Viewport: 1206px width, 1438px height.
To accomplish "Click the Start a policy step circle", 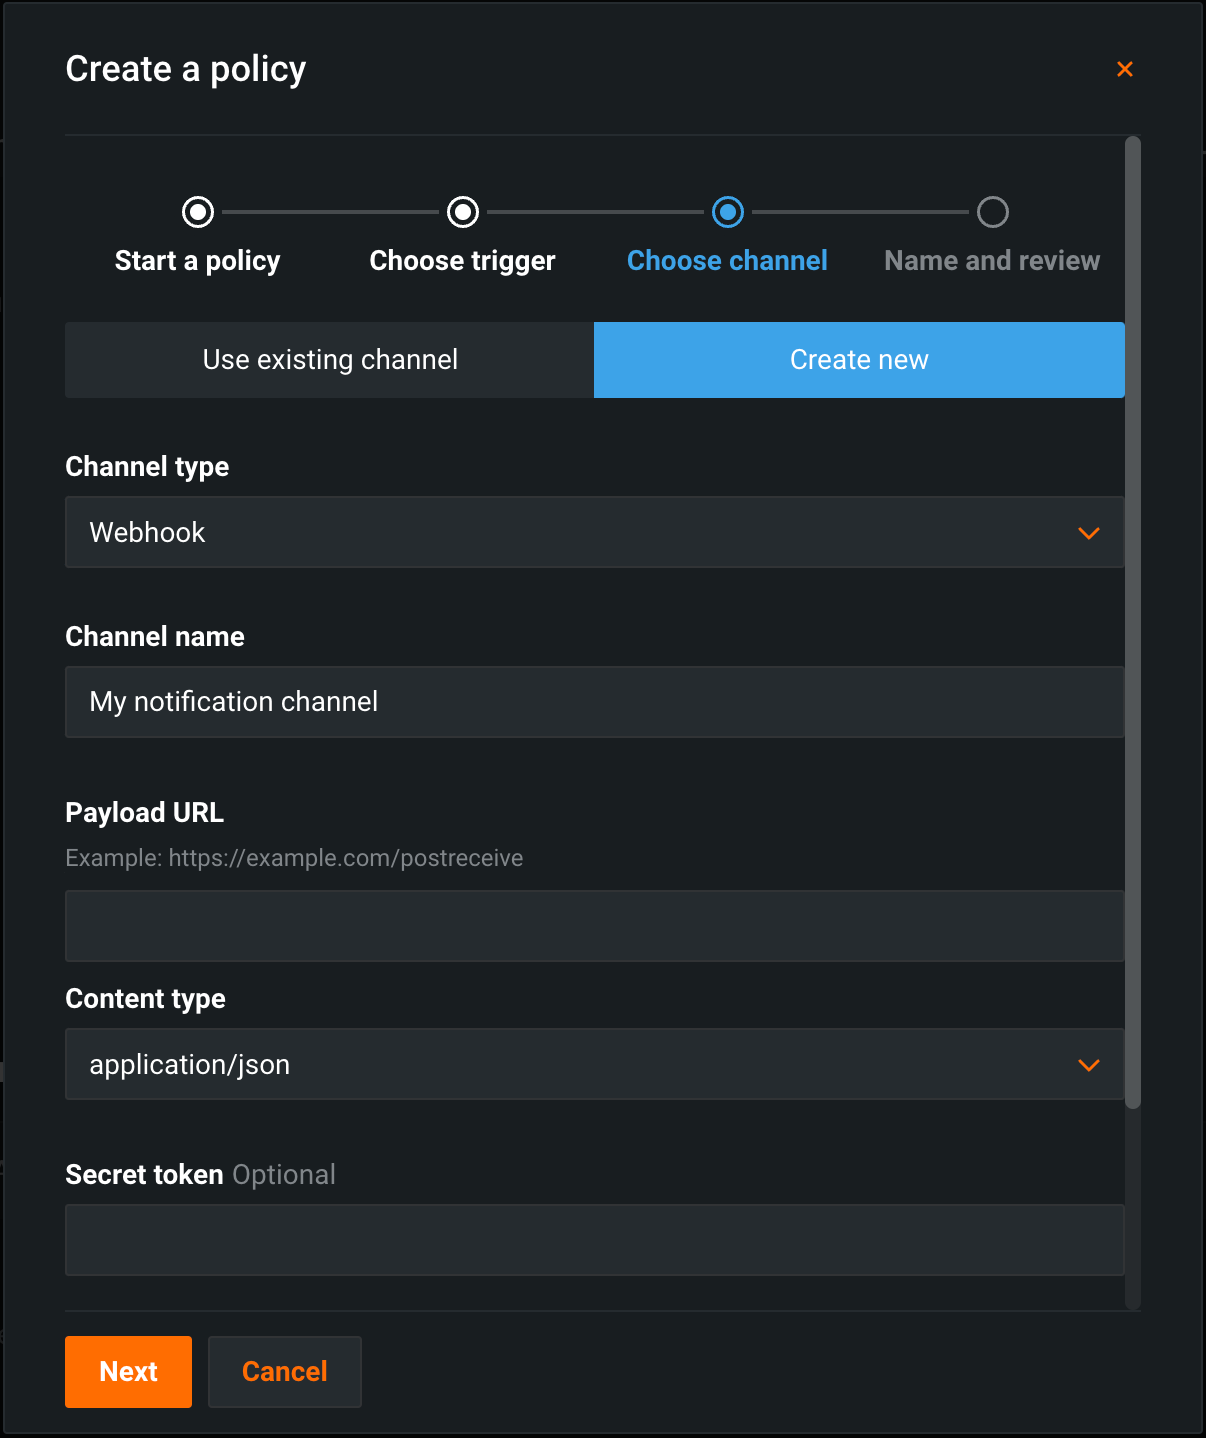I will click(198, 212).
